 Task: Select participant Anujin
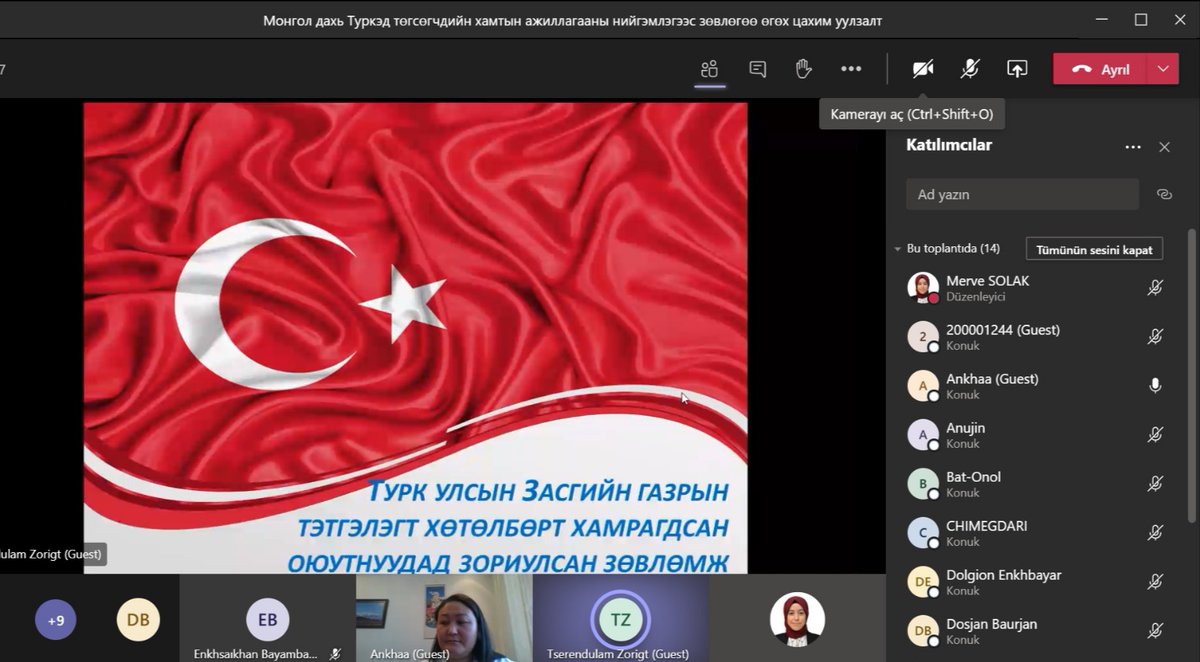click(1036, 435)
